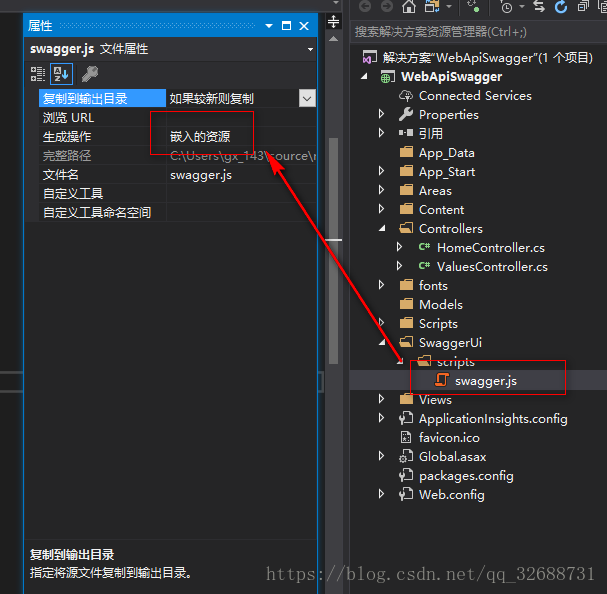Expand the HomeController.cs arrow

point(400,247)
